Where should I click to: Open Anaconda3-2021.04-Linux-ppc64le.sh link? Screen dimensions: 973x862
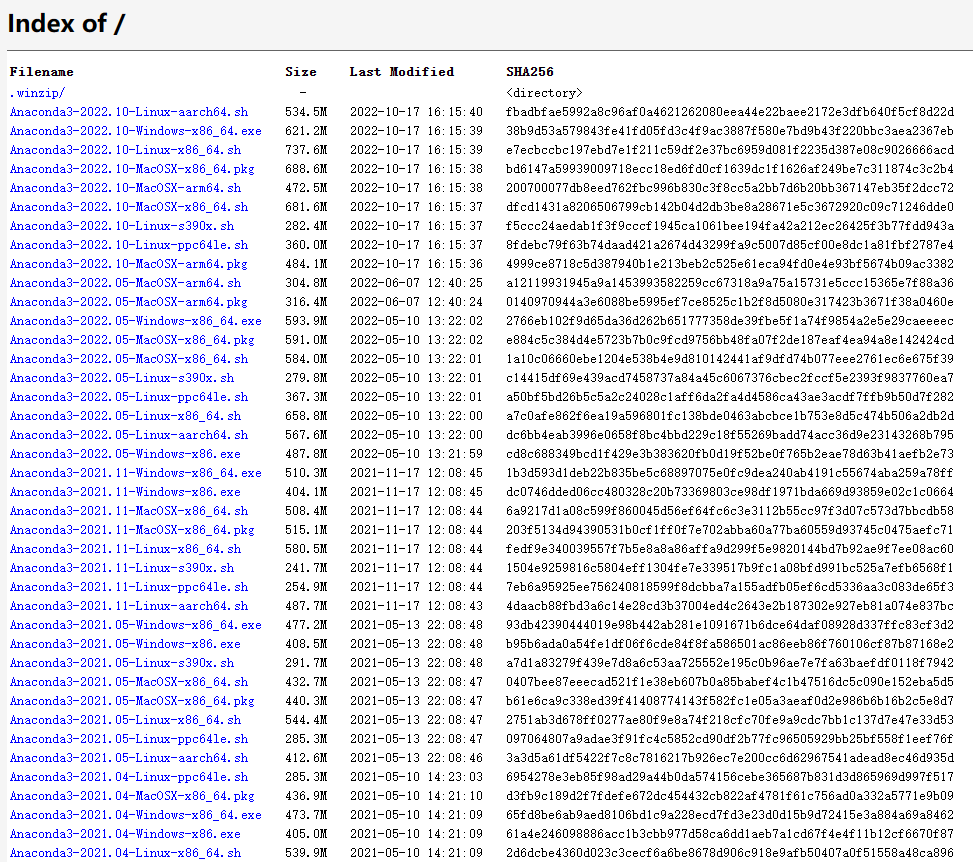point(128,777)
